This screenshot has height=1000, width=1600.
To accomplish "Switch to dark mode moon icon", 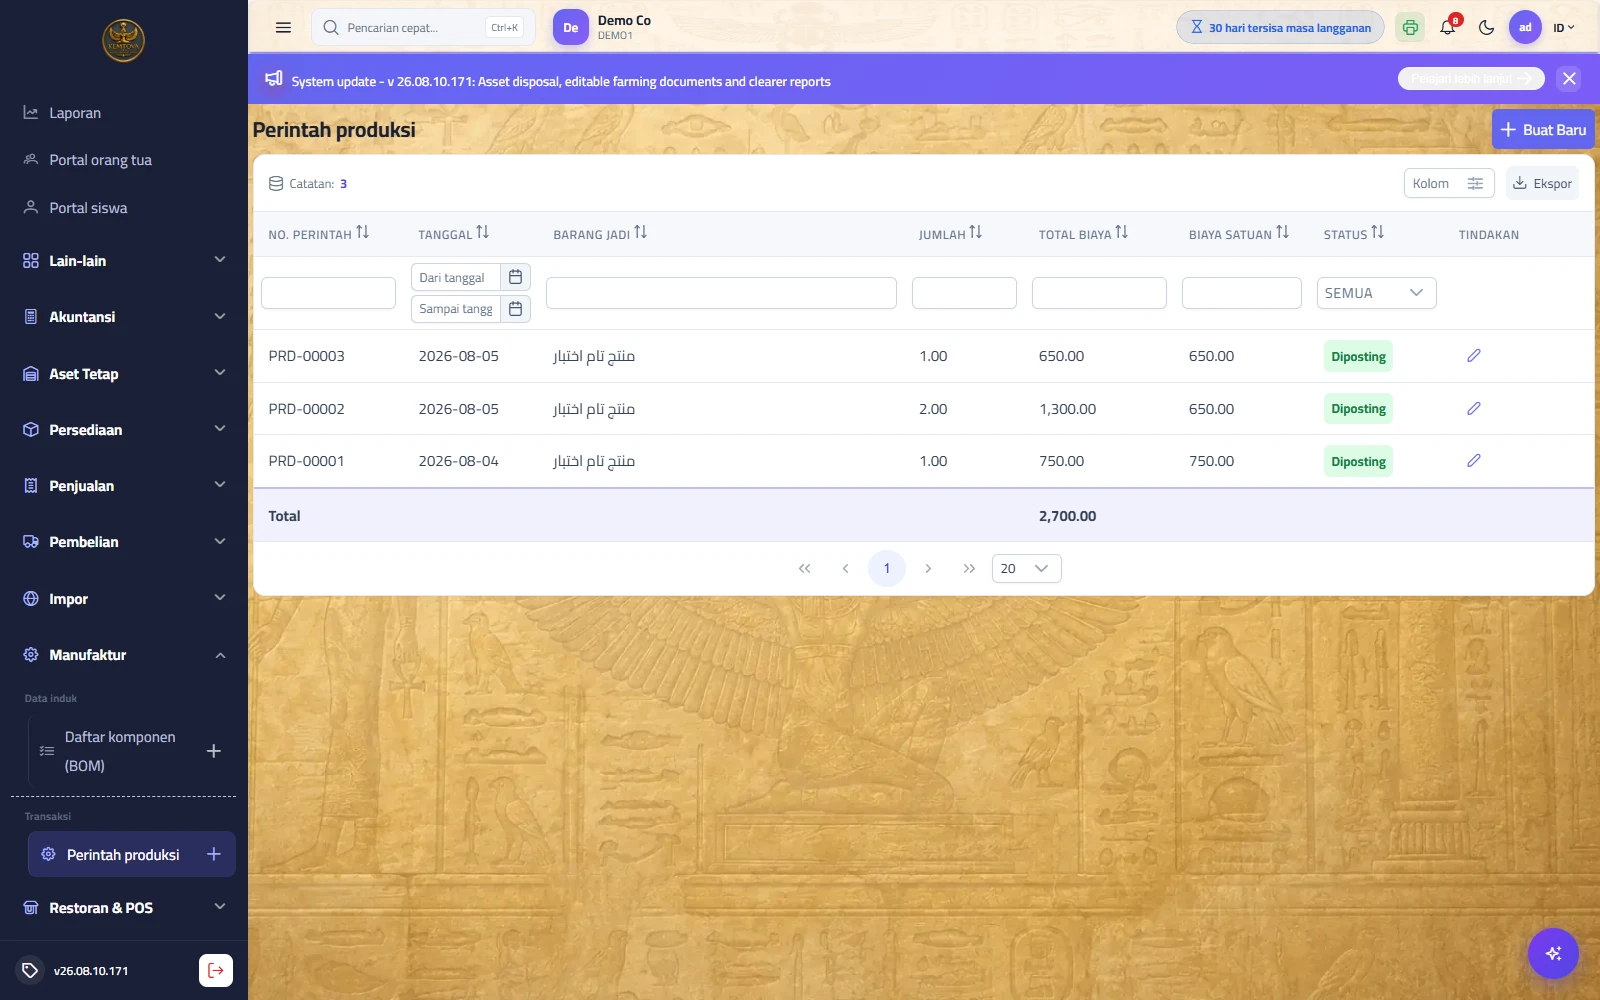I will [1487, 28].
